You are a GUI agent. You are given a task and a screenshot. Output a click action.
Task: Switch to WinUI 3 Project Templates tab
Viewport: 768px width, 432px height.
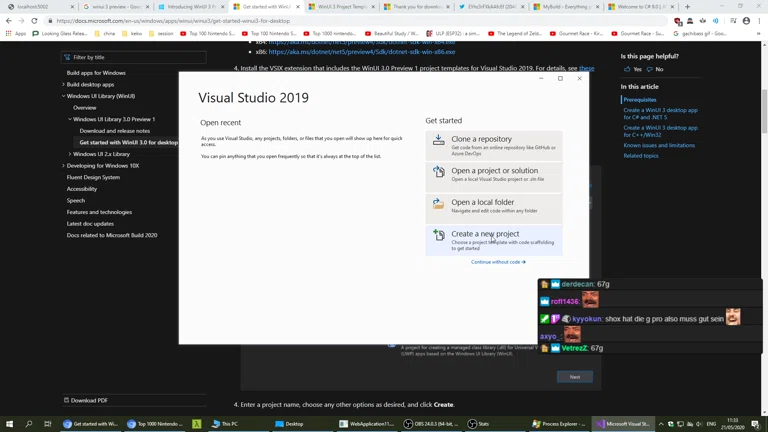click(341, 7)
